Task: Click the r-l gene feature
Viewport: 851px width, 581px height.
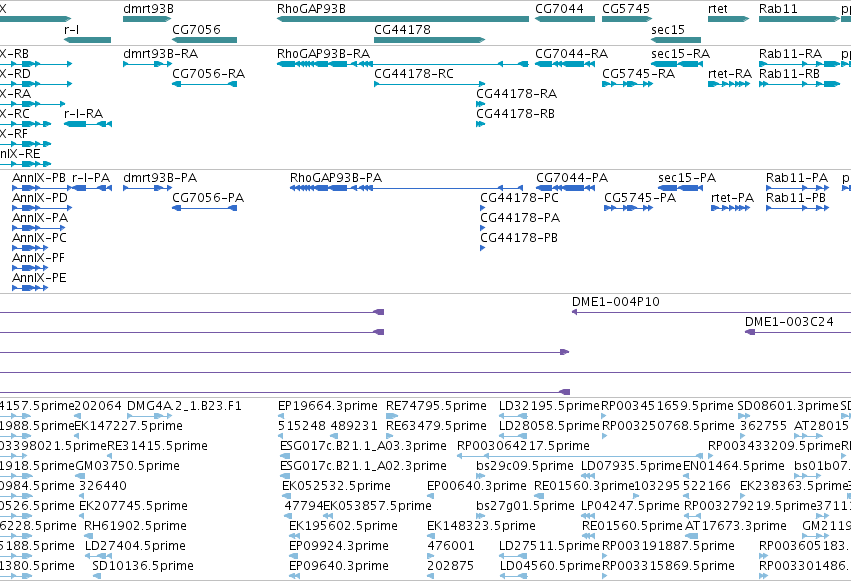Action: tap(87, 40)
